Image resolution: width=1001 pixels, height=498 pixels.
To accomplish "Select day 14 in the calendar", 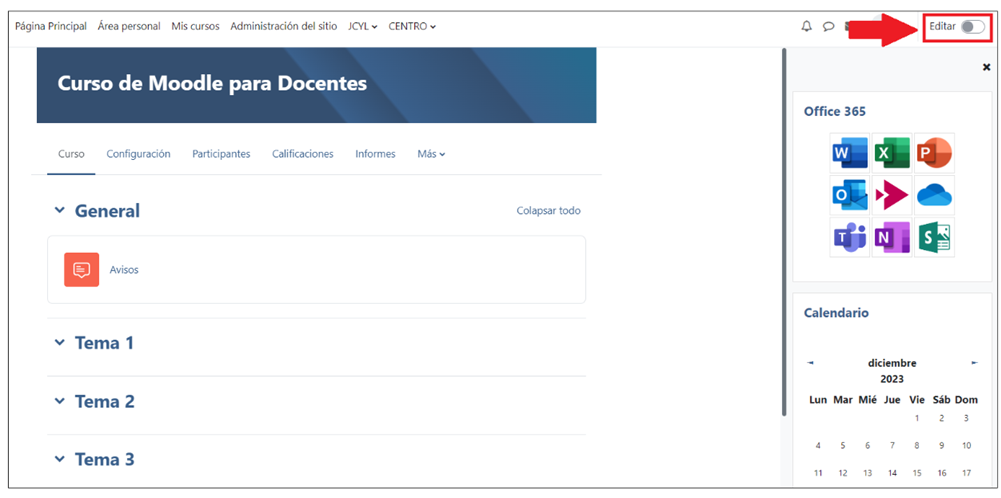I will click(892, 473).
